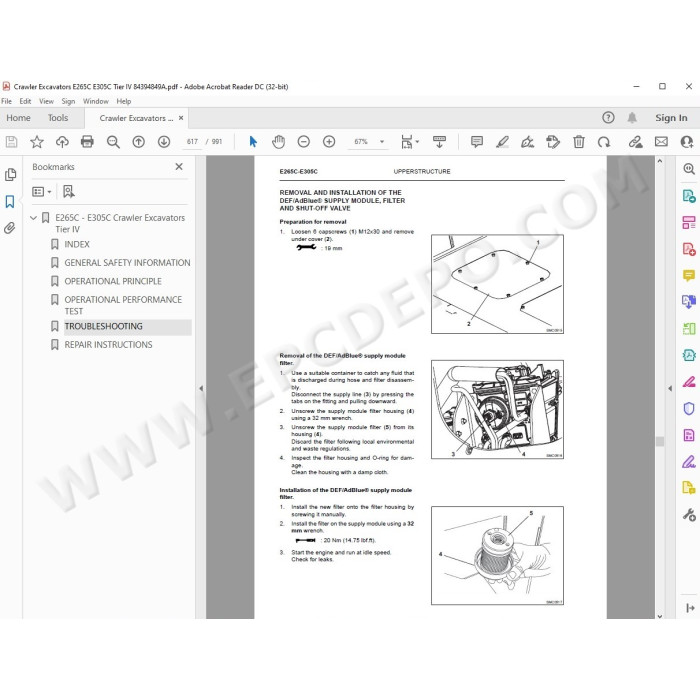Viewport: 700px width, 700px height.
Task: Open notifications bell icon
Action: coord(632,117)
